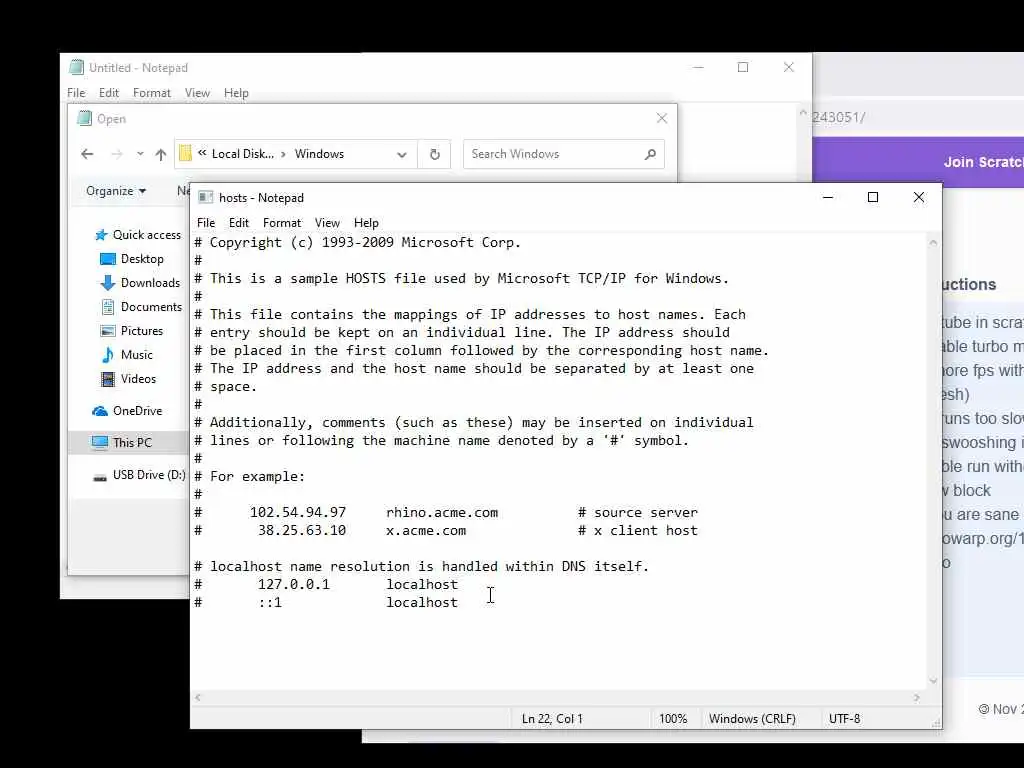Expand address bar history dropdown
Viewport: 1024px width, 768px height.
[402, 155]
